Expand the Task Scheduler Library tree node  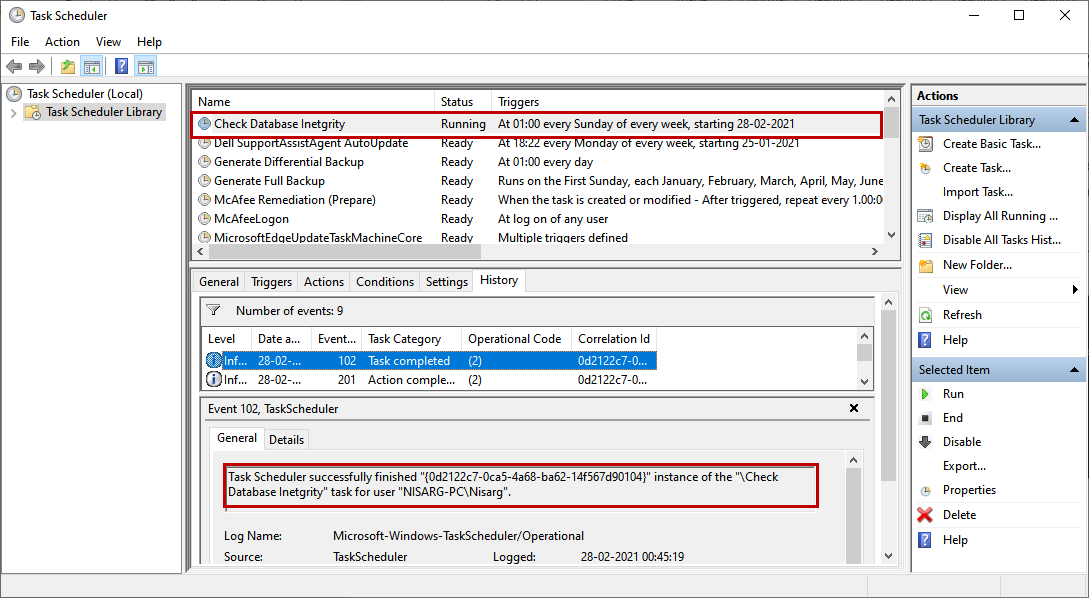pyautogui.click(x=13, y=113)
